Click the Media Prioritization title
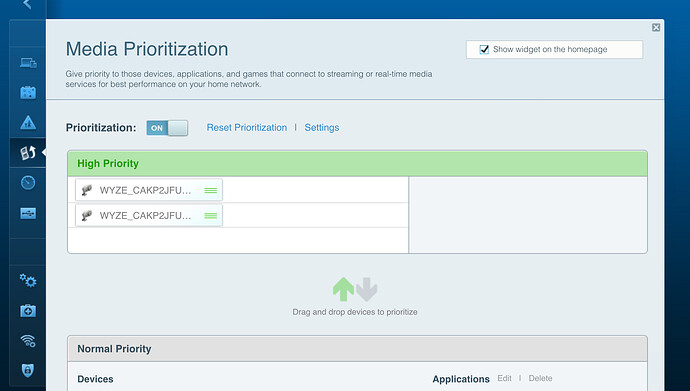 pyautogui.click(x=147, y=49)
